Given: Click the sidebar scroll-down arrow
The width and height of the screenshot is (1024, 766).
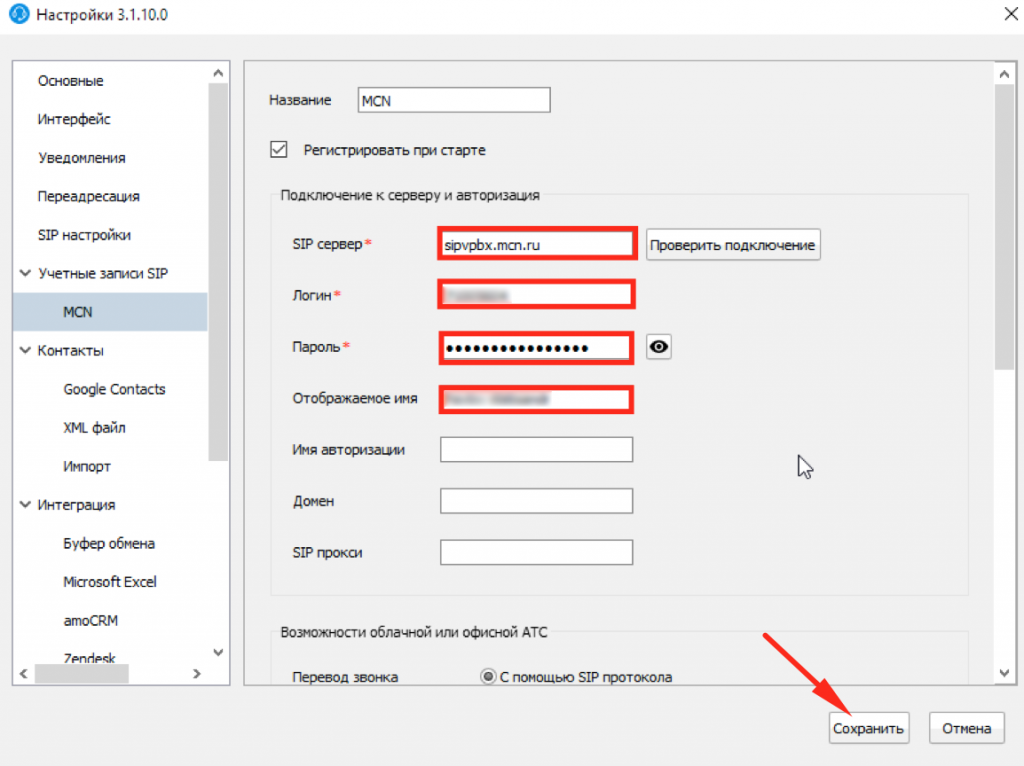Looking at the screenshot, I should tap(219, 653).
